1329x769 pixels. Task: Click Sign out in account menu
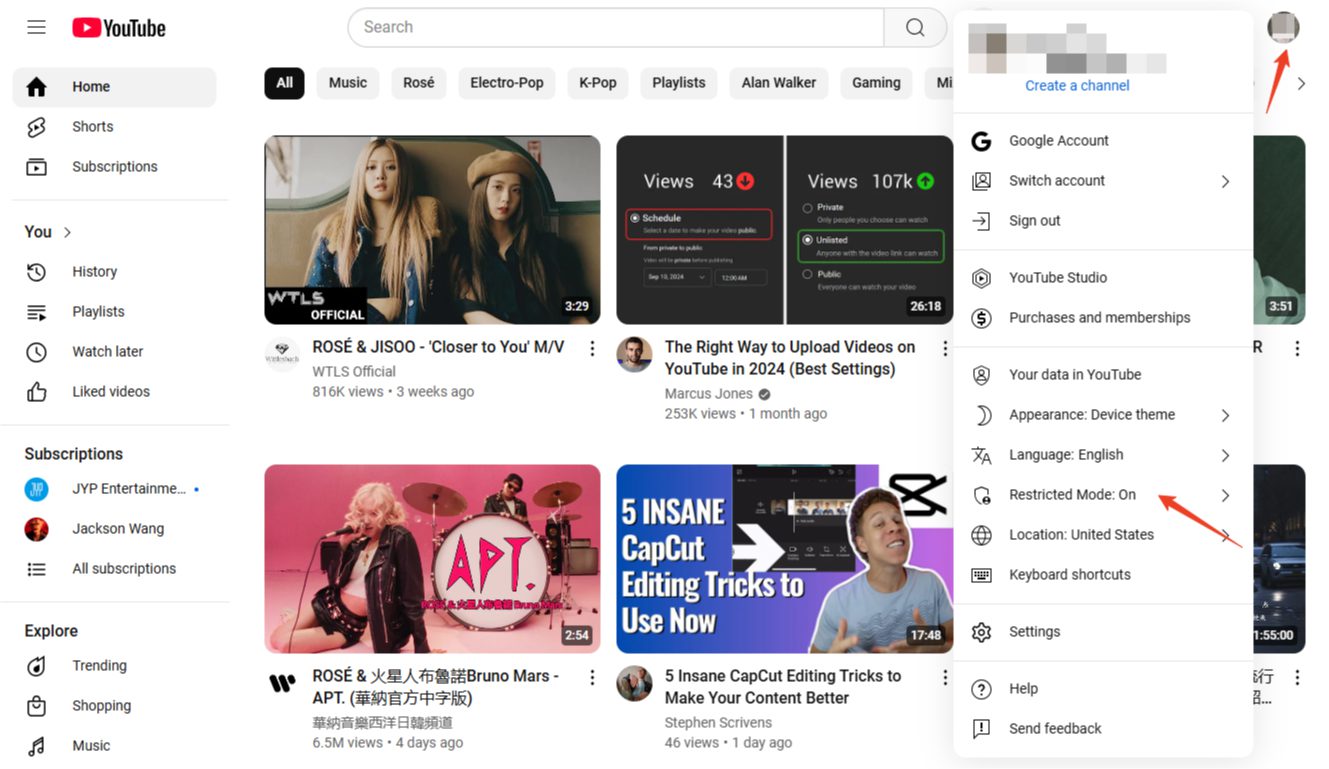[x=1103, y=221]
